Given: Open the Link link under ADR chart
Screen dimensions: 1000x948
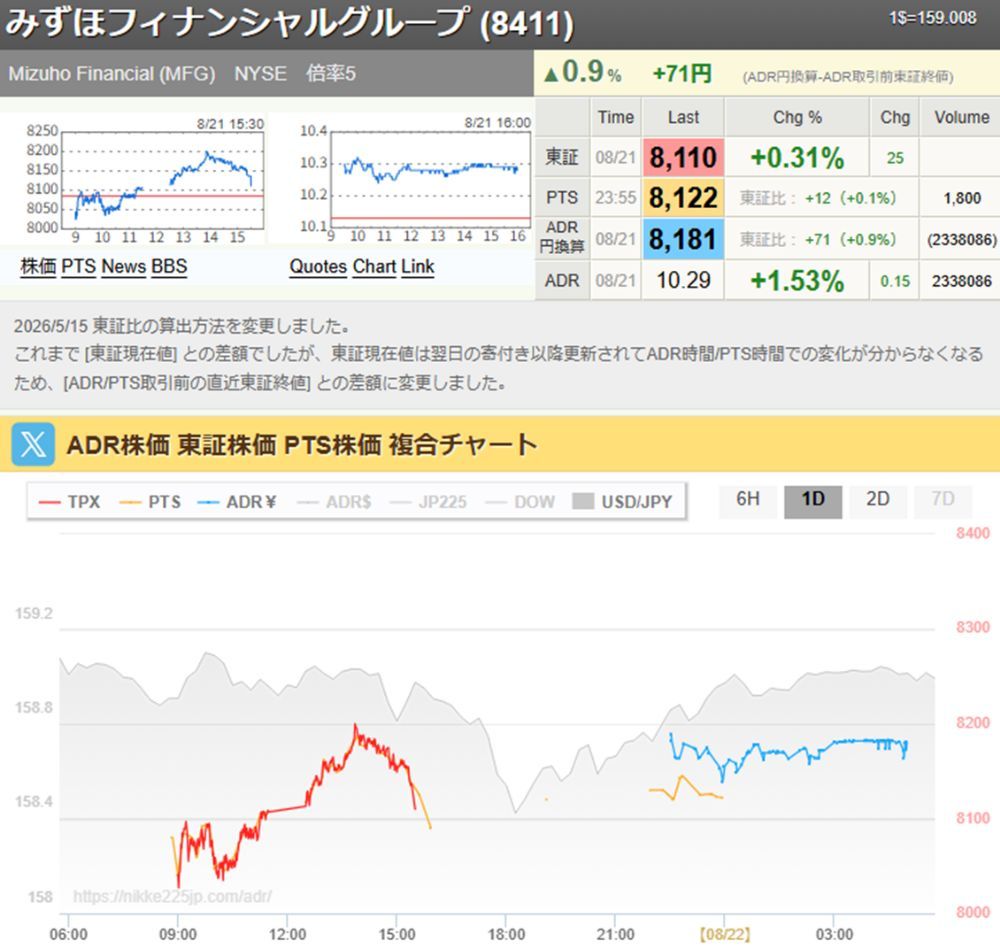Looking at the screenshot, I should click(418, 267).
